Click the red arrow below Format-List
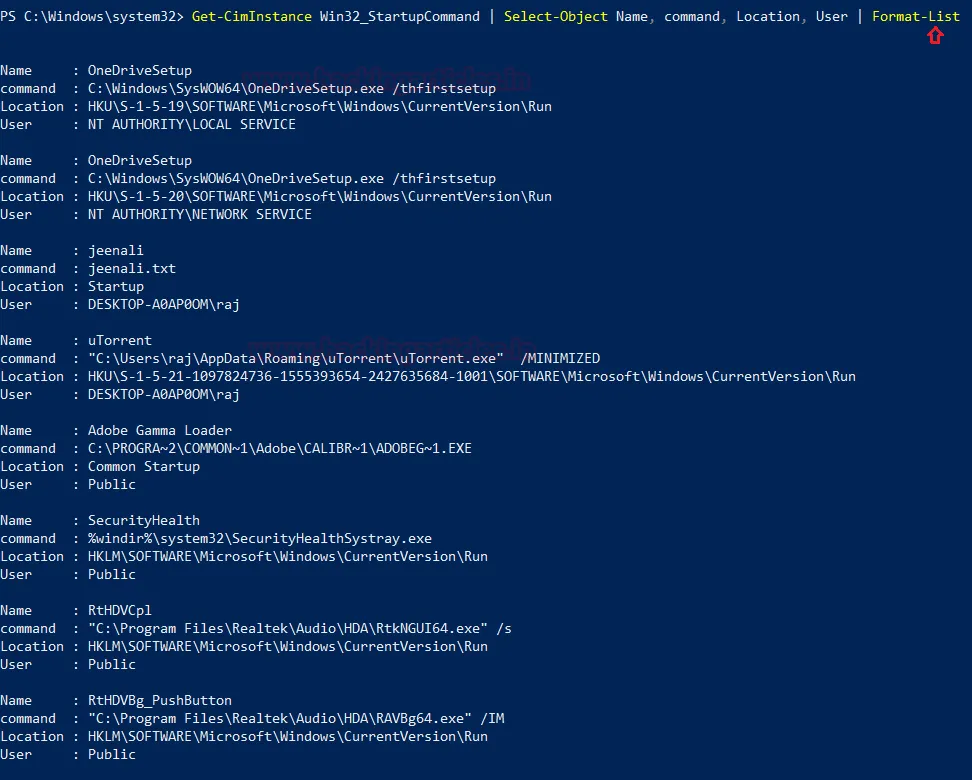 coord(935,36)
